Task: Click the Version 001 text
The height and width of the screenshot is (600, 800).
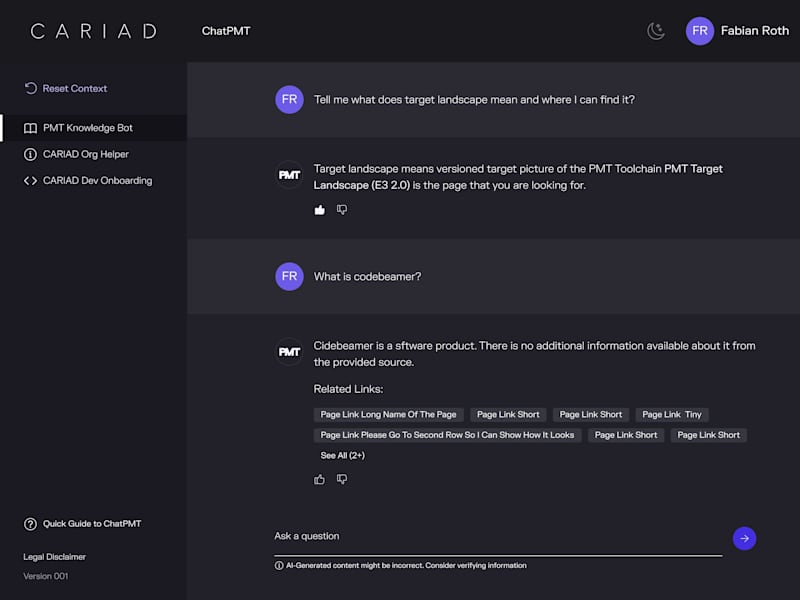Action: coord(45,576)
